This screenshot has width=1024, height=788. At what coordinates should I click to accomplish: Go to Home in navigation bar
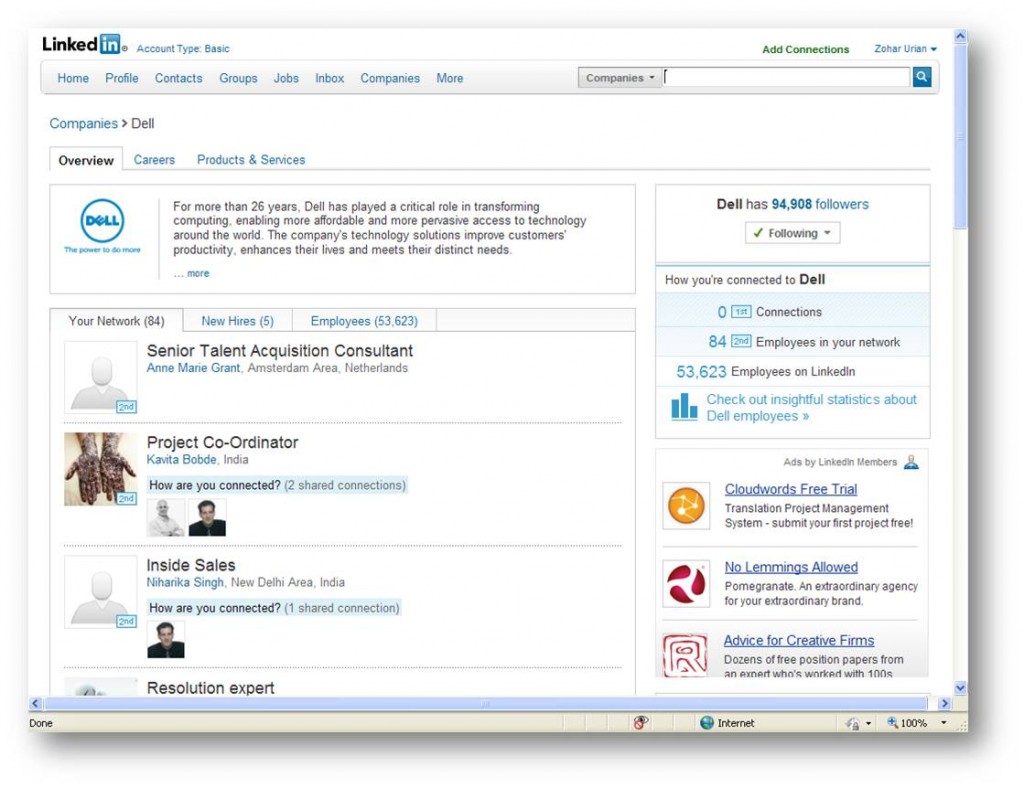pyautogui.click(x=73, y=78)
